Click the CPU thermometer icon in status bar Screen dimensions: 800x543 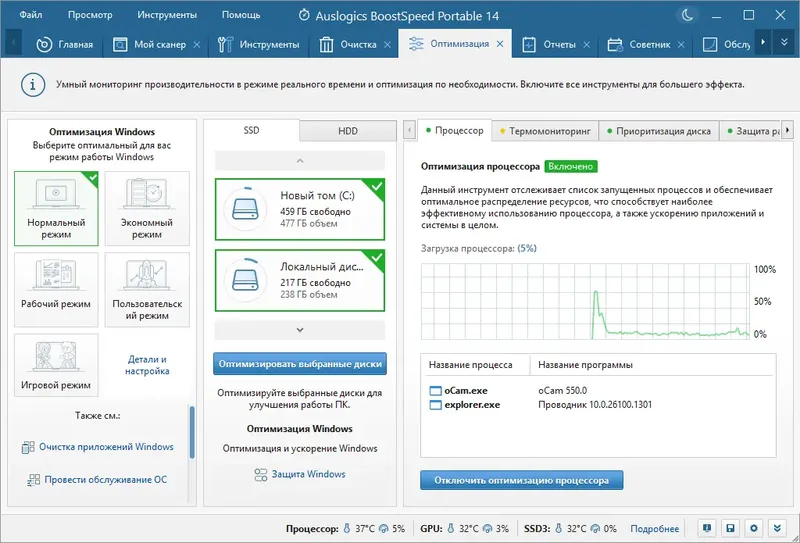[347, 529]
